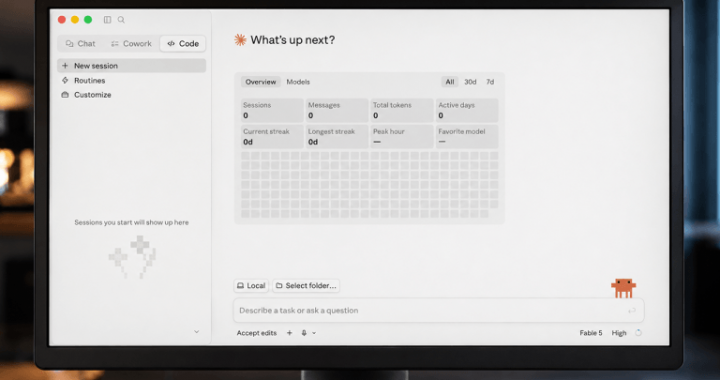Viewport: 720px width, 380px height.
Task: Click the Customize toolbox icon
Action: point(65,95)
